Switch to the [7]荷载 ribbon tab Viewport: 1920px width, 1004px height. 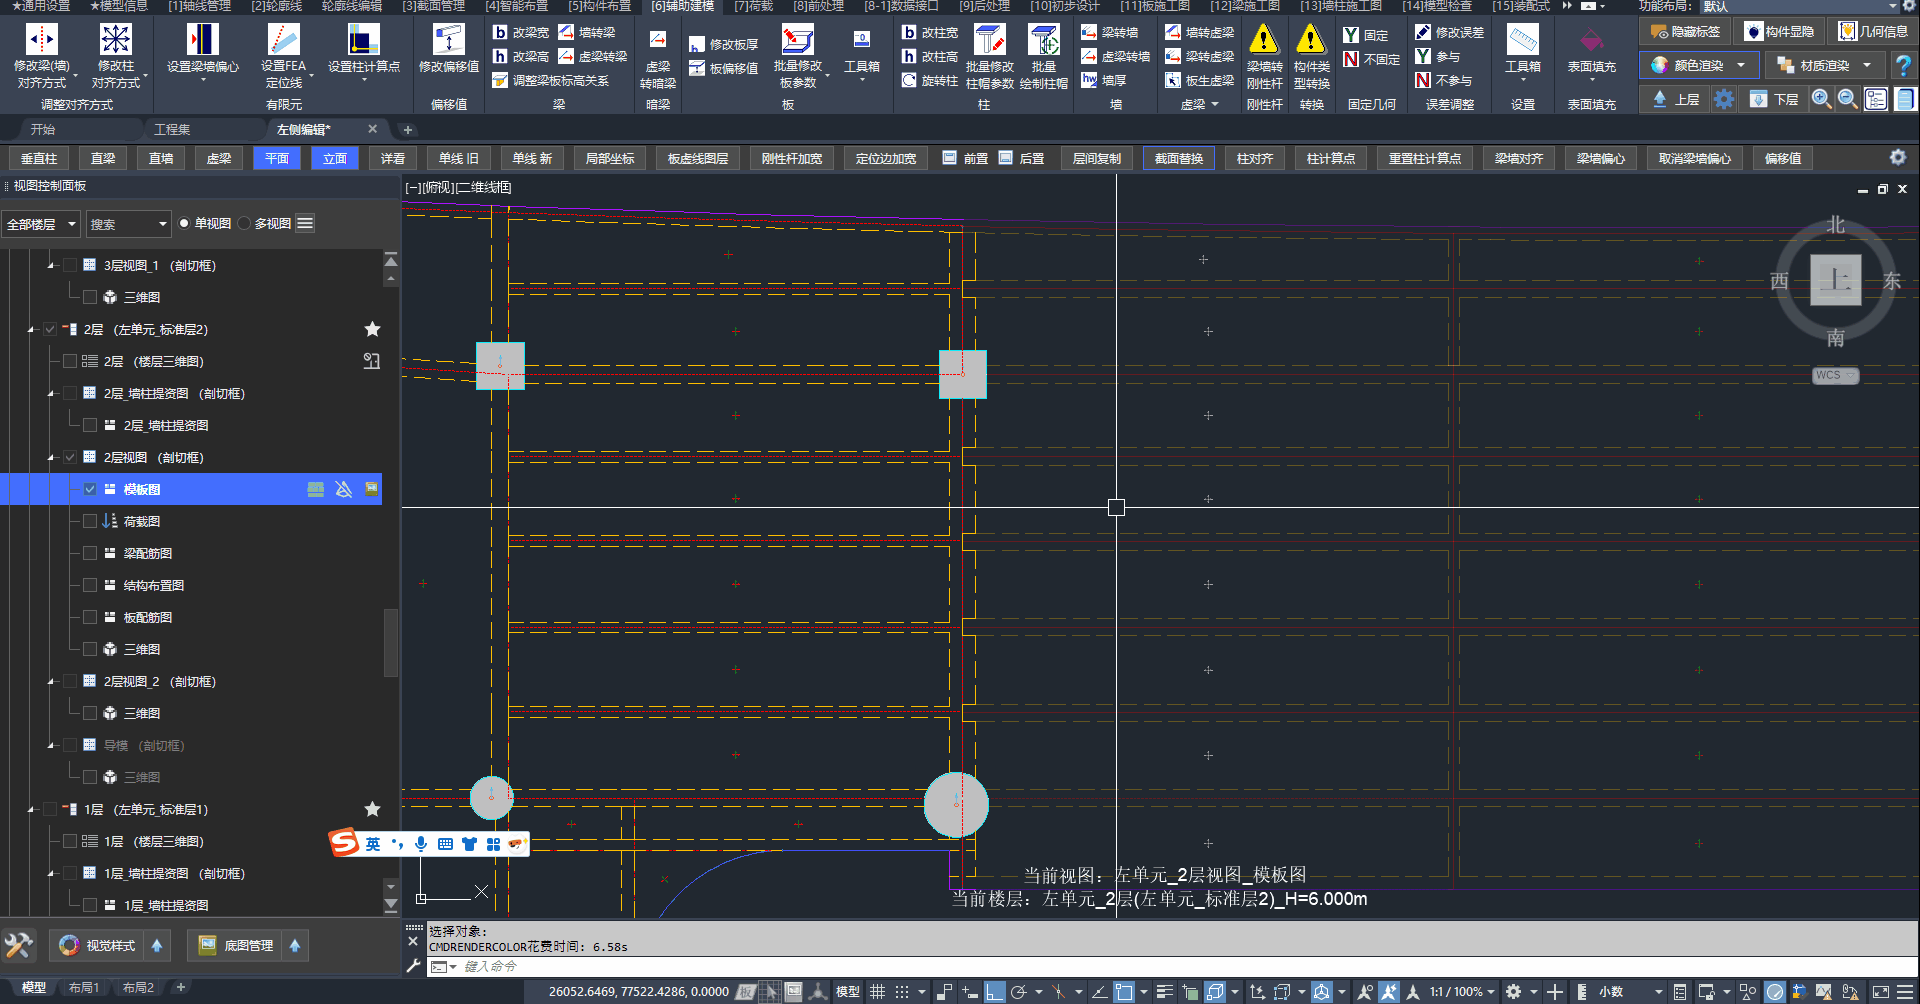(x=753, y=6)
